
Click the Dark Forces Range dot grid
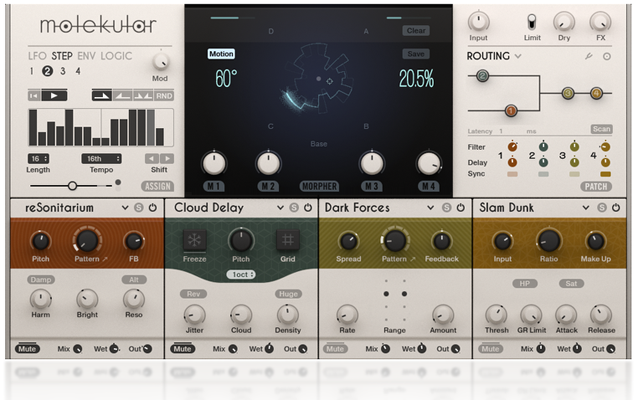point(395,299)
